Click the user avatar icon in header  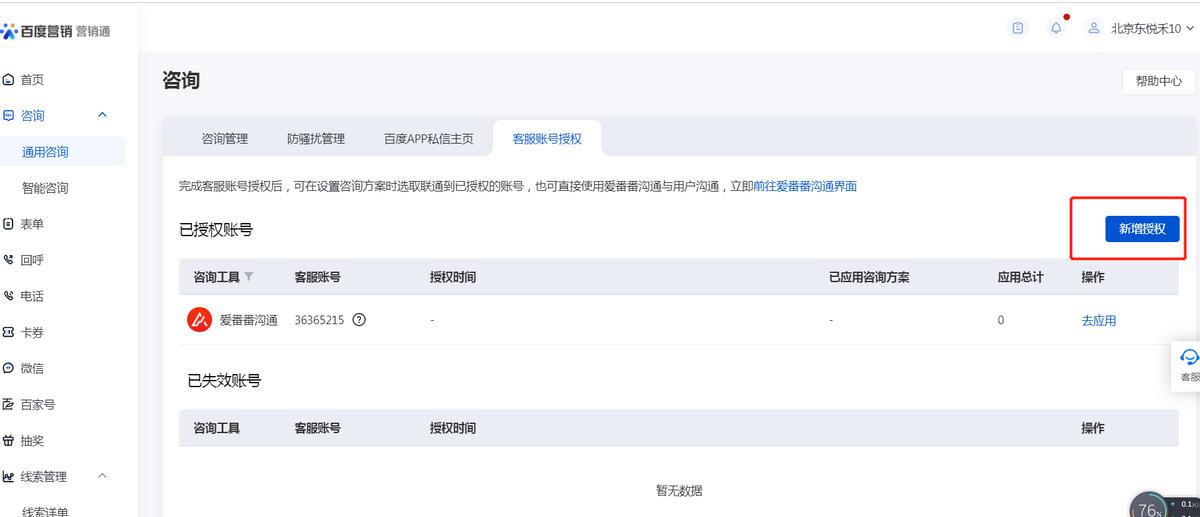(x=1094, y=29)
